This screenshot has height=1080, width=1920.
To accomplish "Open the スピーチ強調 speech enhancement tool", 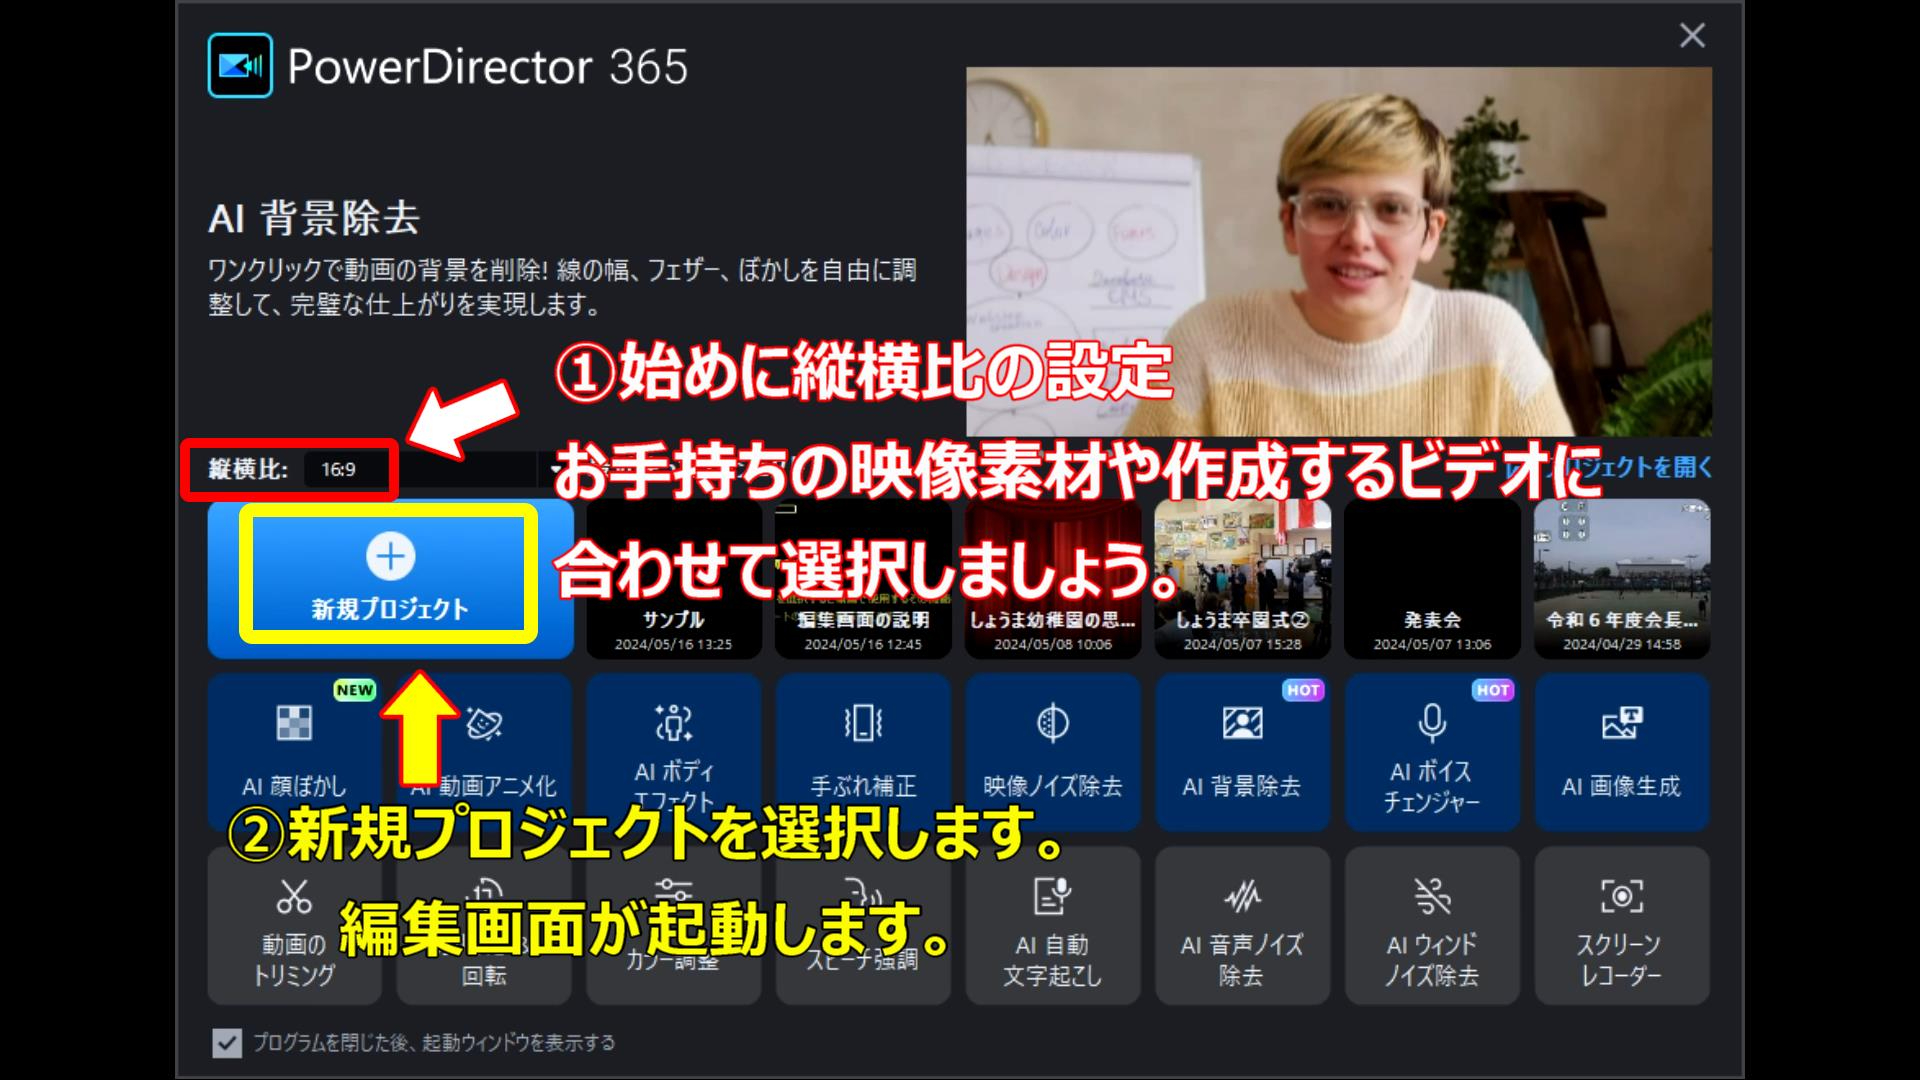I will pyautogui.click(x=863, y=926).
